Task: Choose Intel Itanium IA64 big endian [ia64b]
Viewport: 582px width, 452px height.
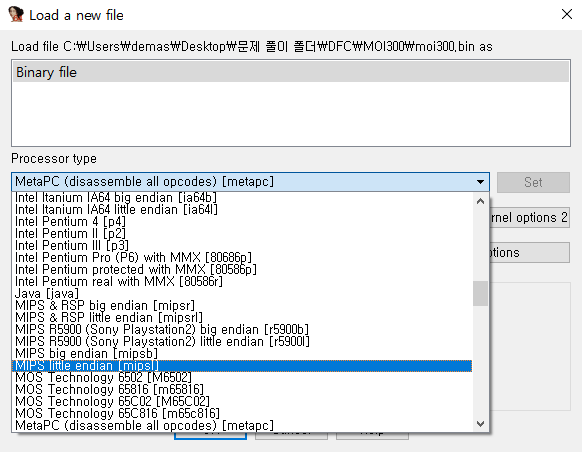Action: 243,198
